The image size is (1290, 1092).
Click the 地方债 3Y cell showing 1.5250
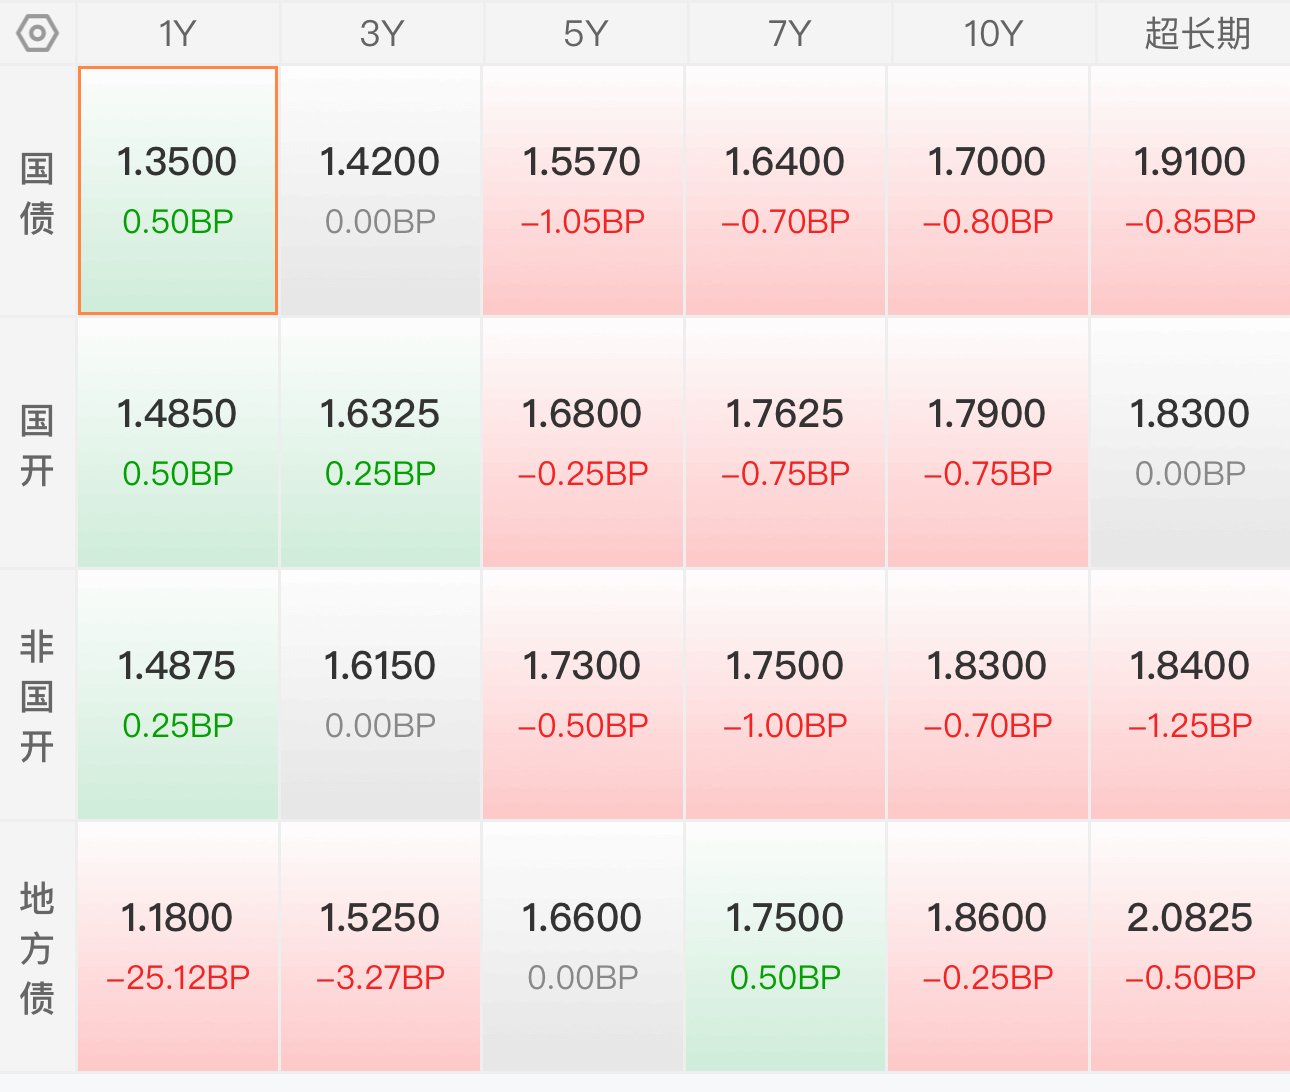380,947
